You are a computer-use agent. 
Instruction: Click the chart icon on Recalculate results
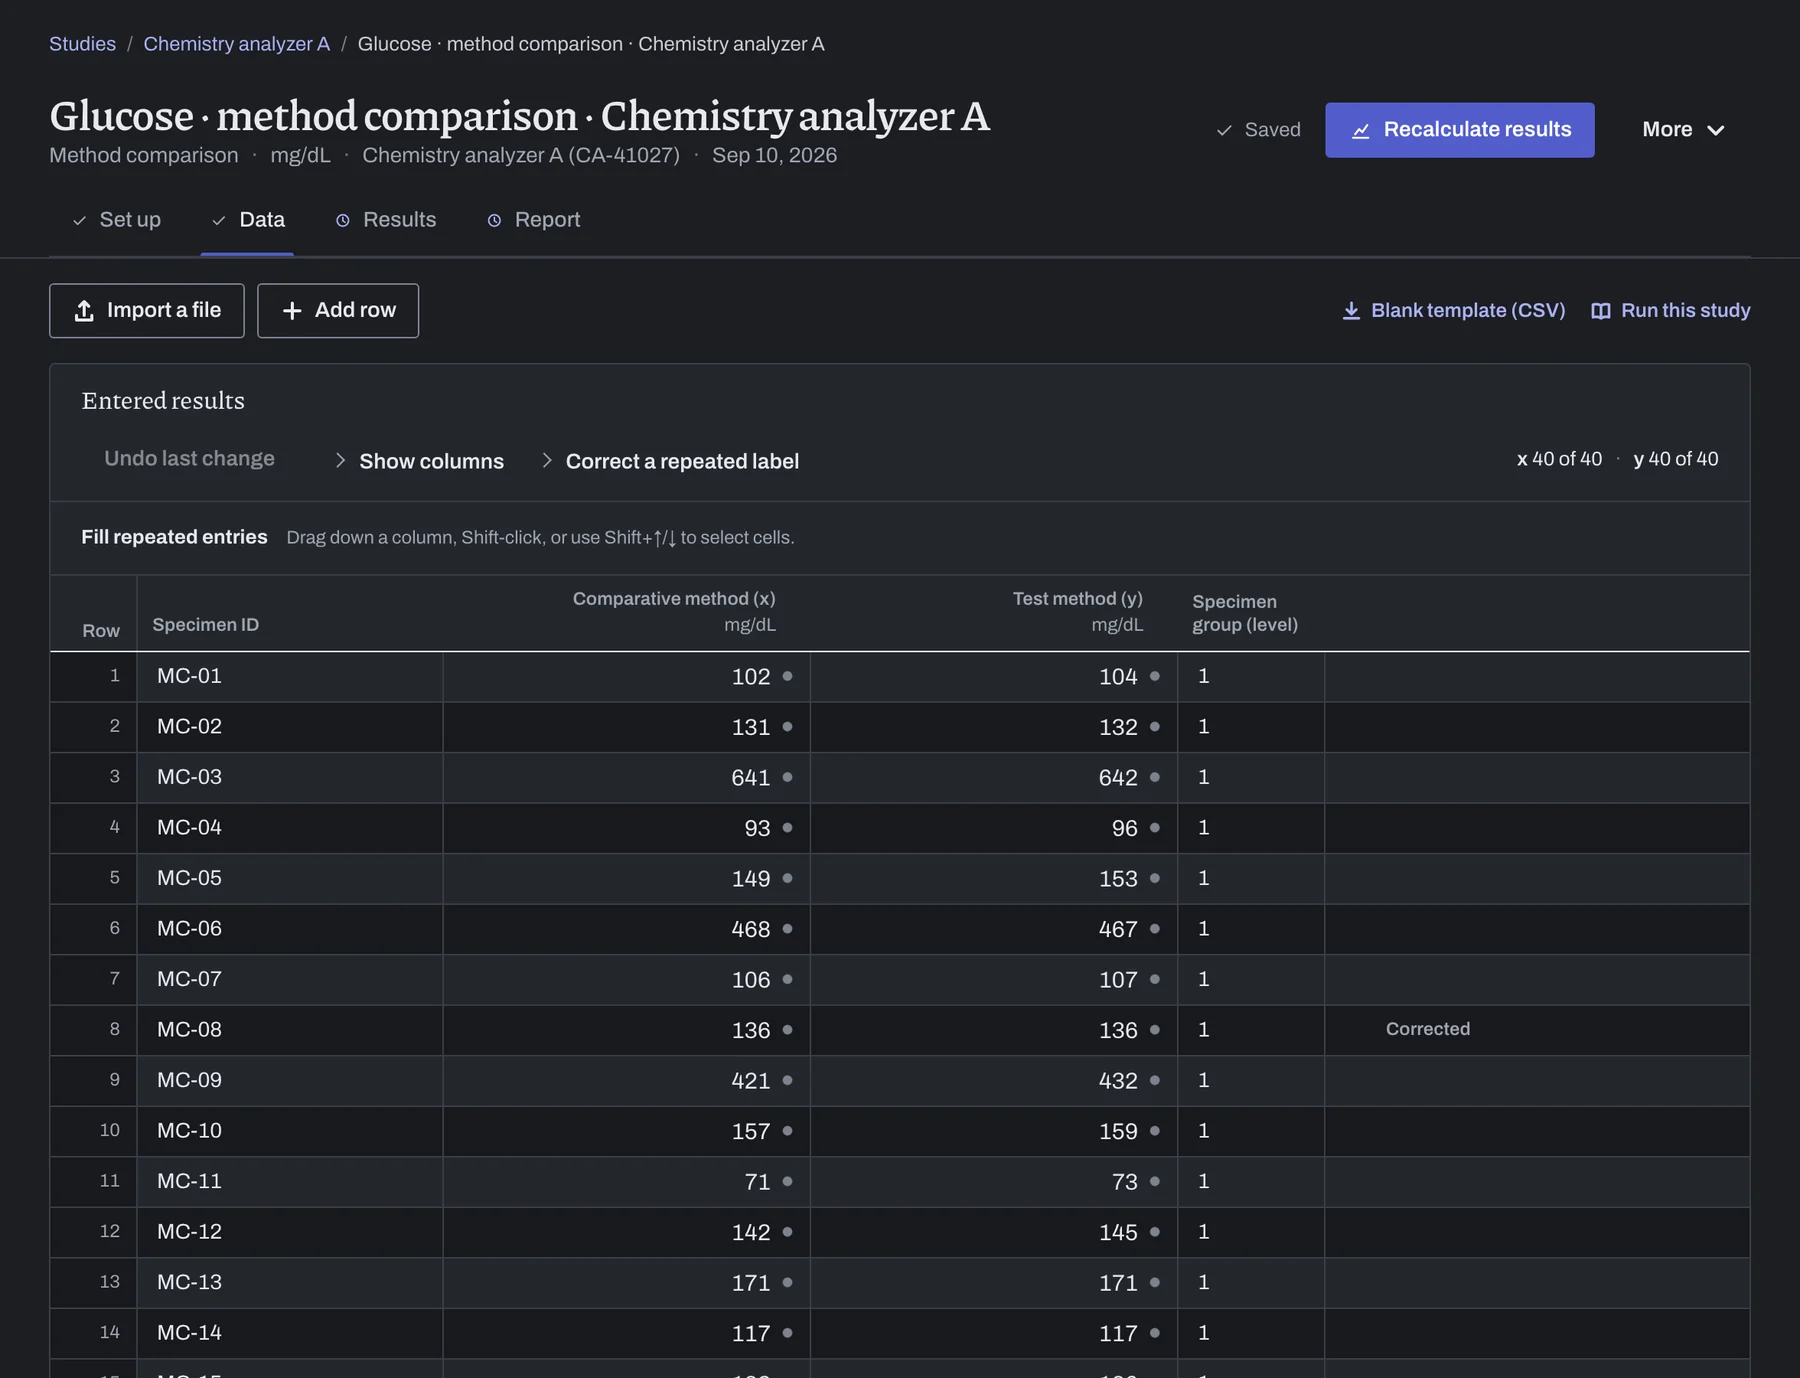click(1361, 130)
